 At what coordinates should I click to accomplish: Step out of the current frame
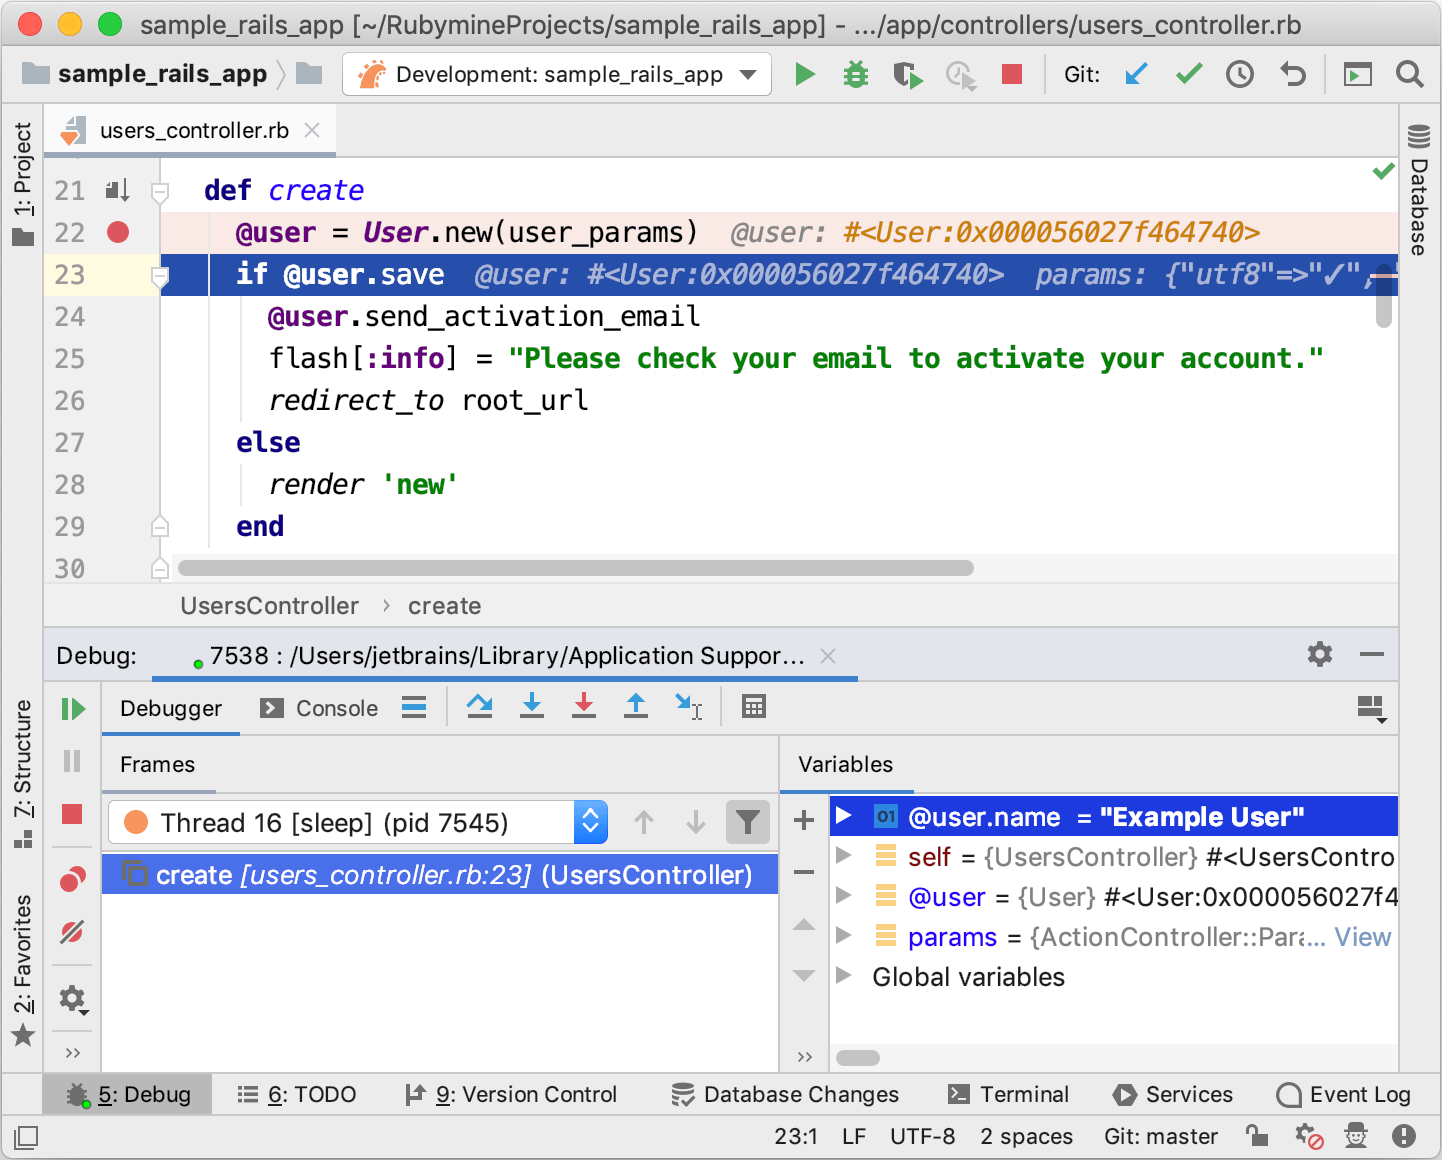coord(635,707)
